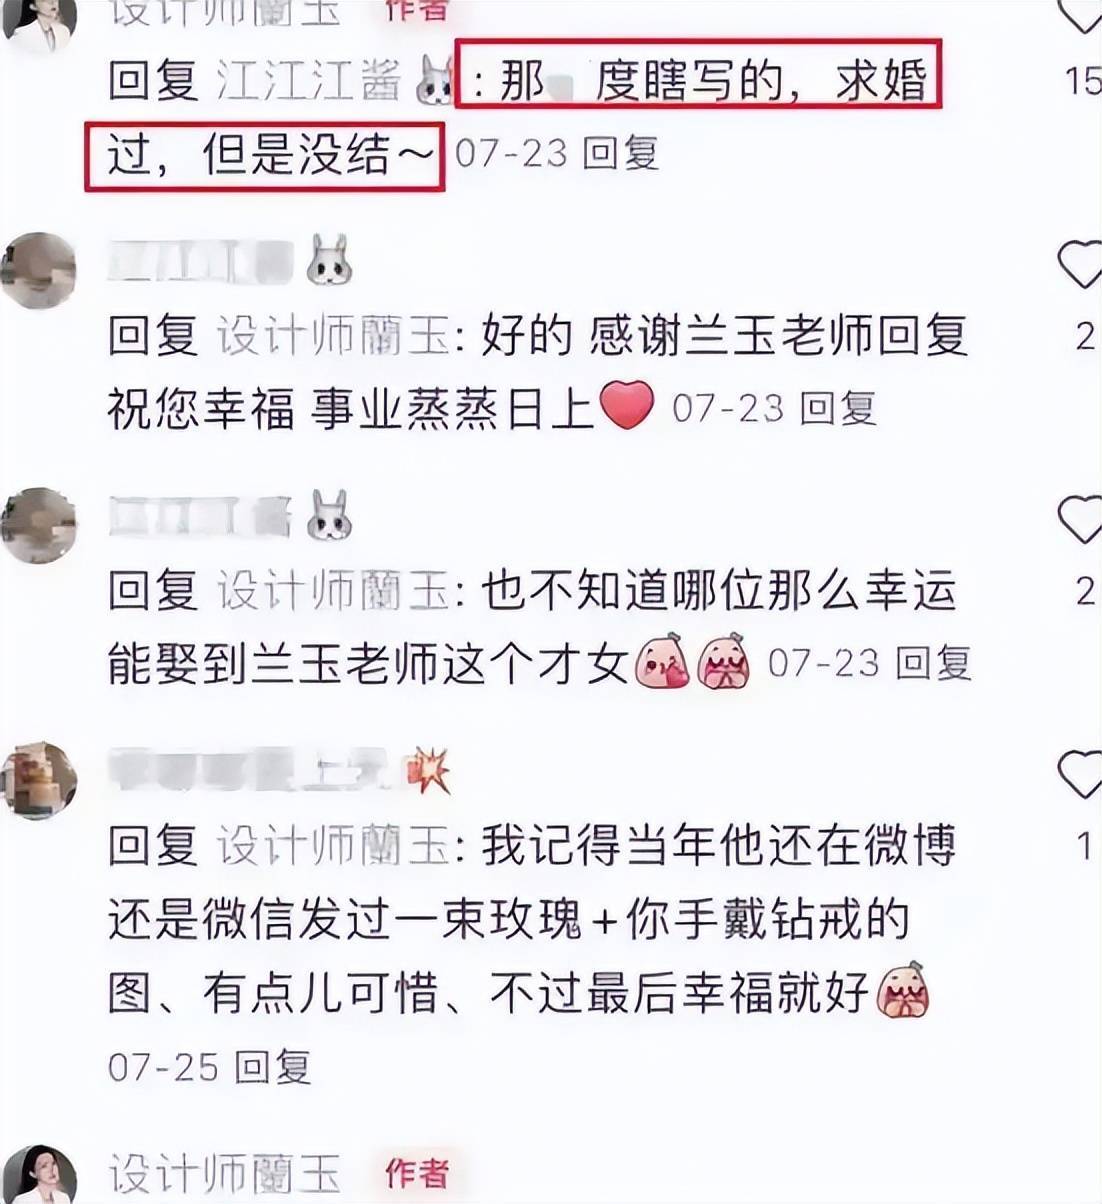The height and width of the screenshot is (1204, 1102).
Task: Open avatar of first blurred-name commenter
Action: click(x=39, y=270)
